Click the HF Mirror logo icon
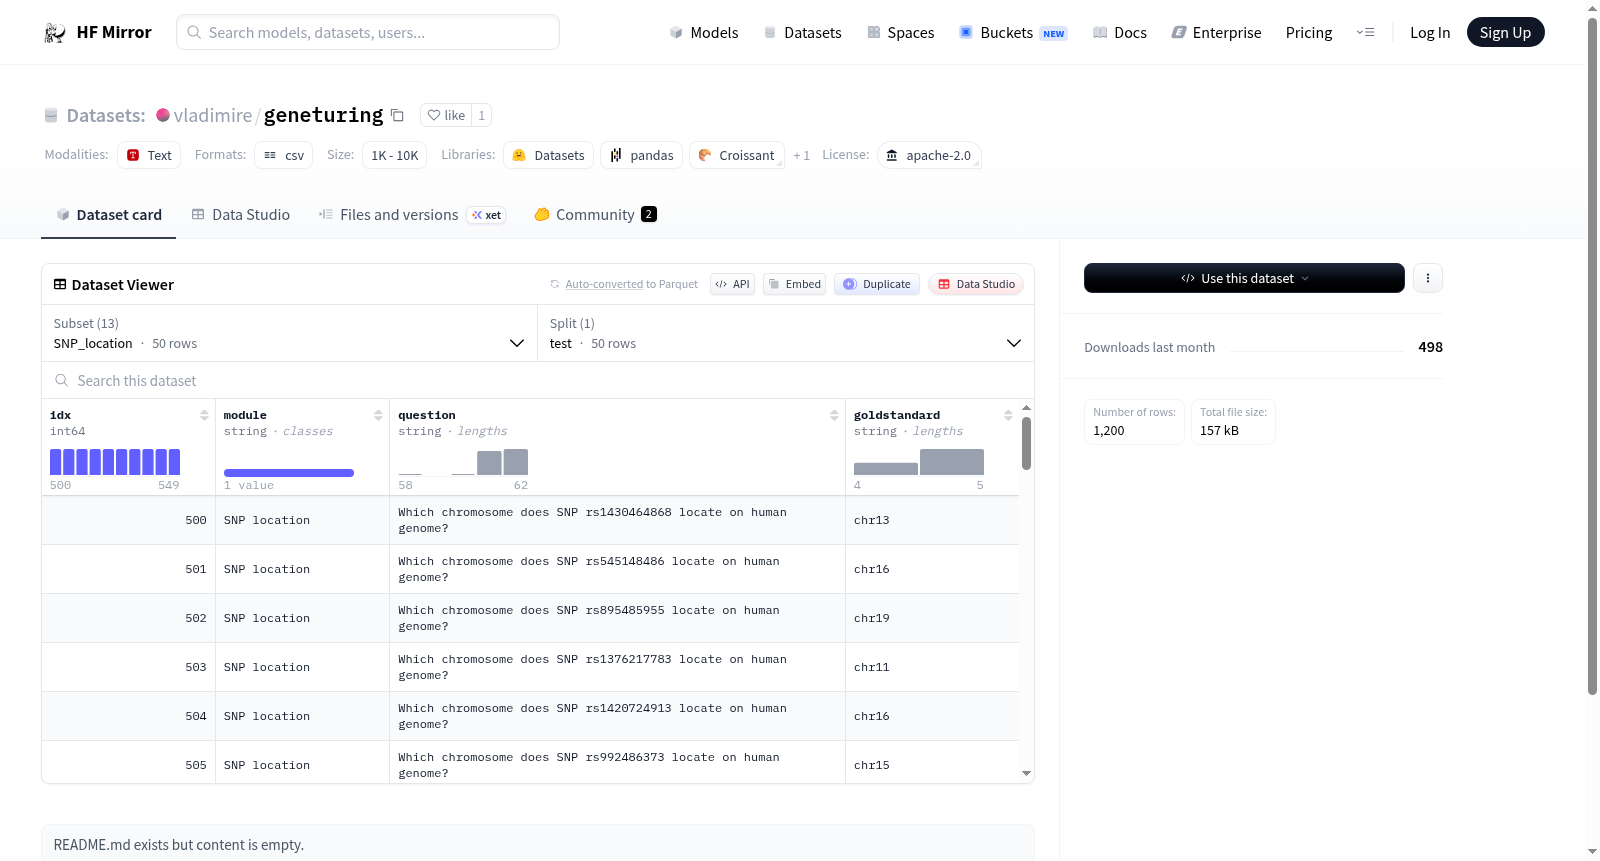The width and height of the screenshot is (1600, 861). coord(55,33)
